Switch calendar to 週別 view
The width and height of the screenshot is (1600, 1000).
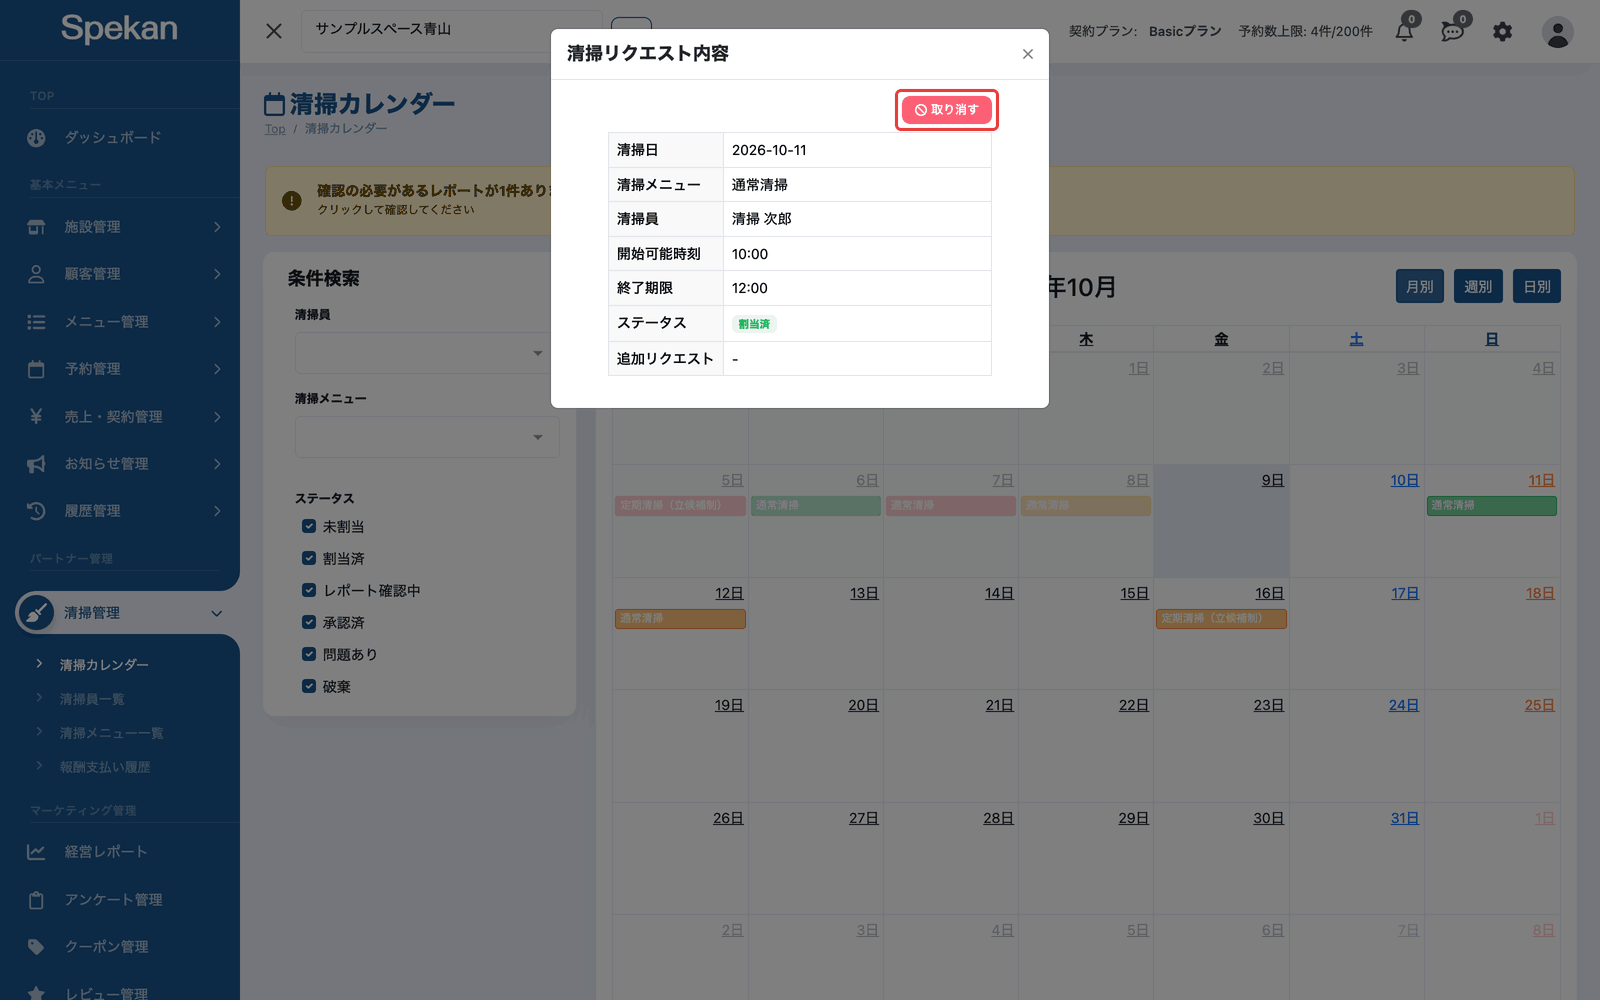tap(1478, 287)
